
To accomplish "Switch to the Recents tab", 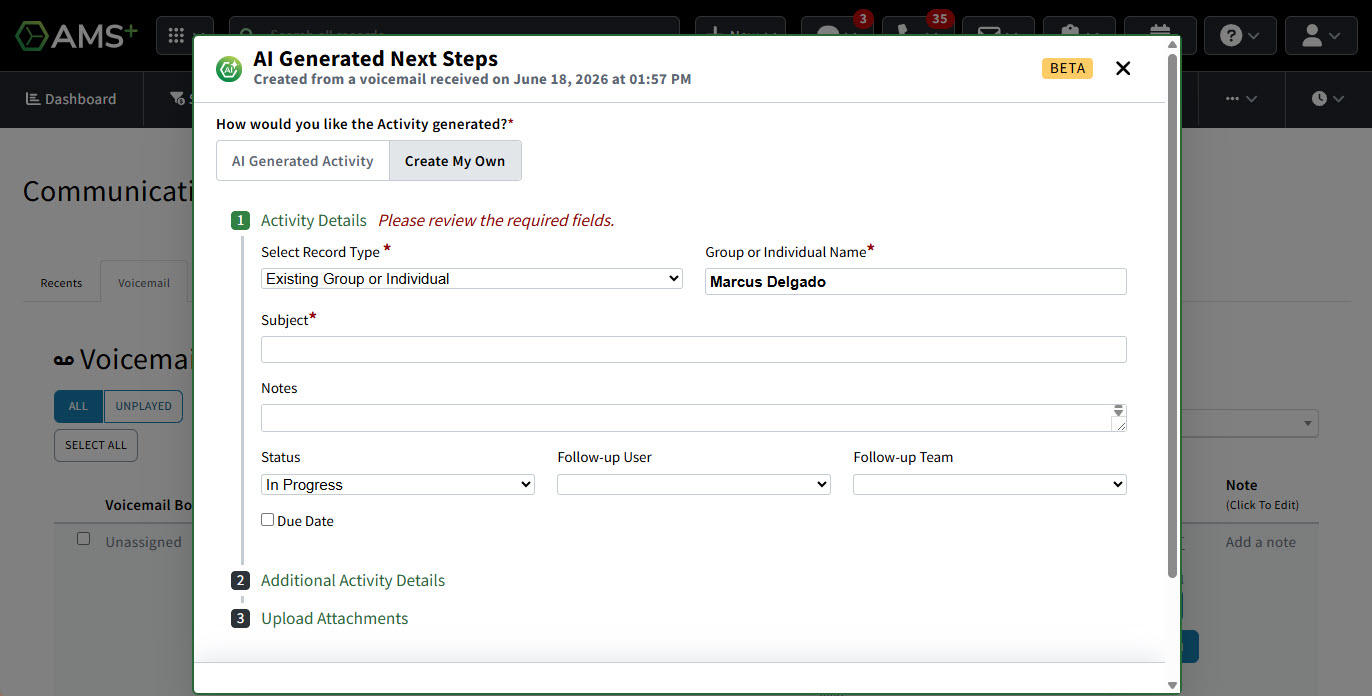I will [61, 283].
